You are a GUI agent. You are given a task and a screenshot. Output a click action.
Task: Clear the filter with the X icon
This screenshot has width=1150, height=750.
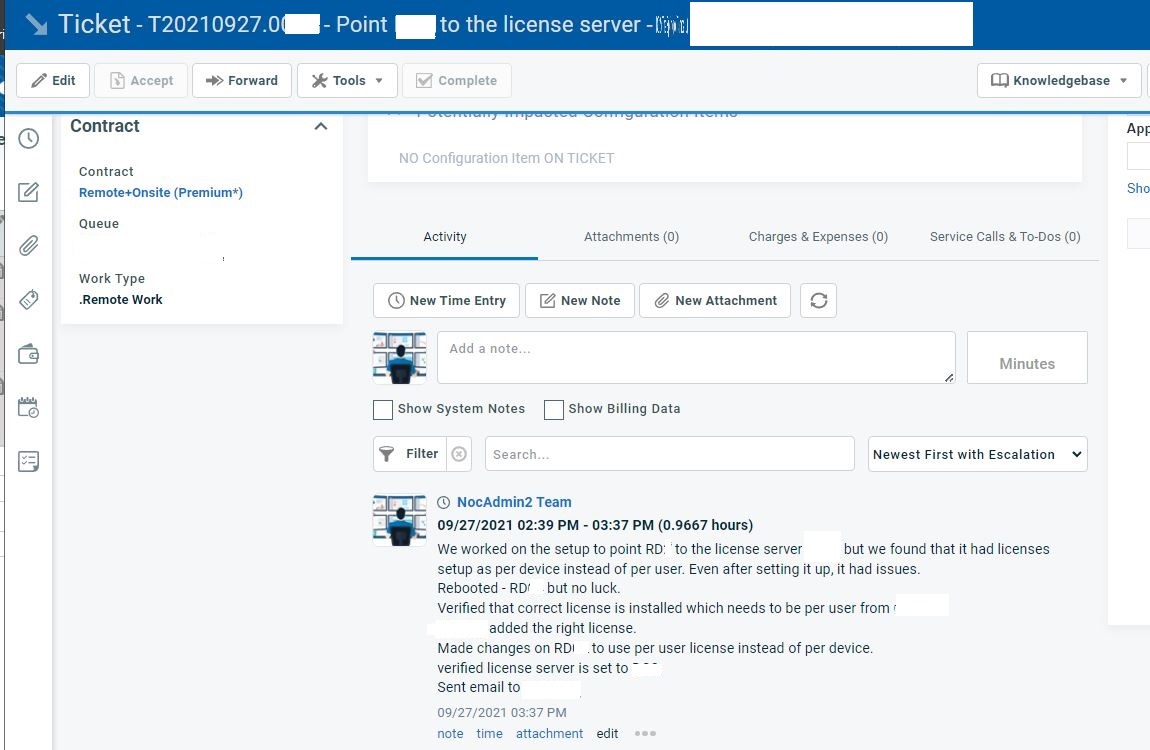(459, 454)
